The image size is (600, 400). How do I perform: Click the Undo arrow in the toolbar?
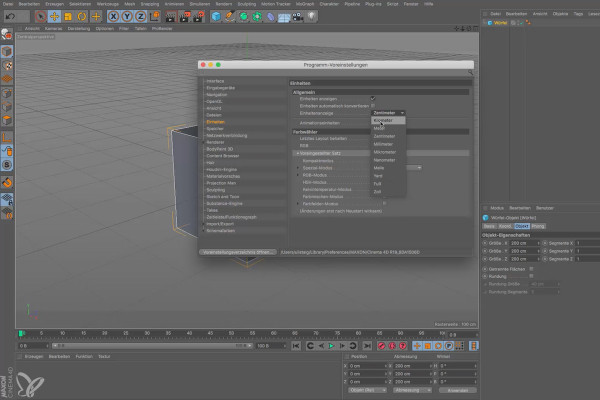10,16
